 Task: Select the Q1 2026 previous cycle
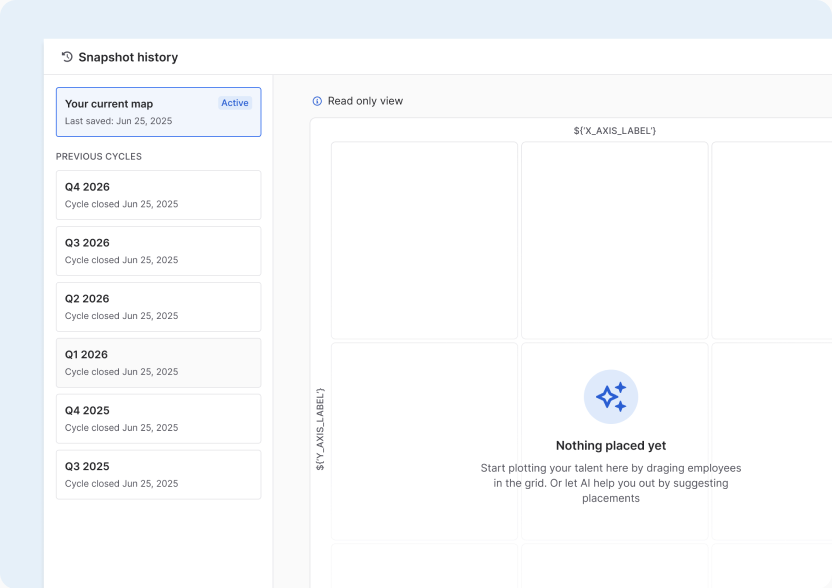pos(159,363)
